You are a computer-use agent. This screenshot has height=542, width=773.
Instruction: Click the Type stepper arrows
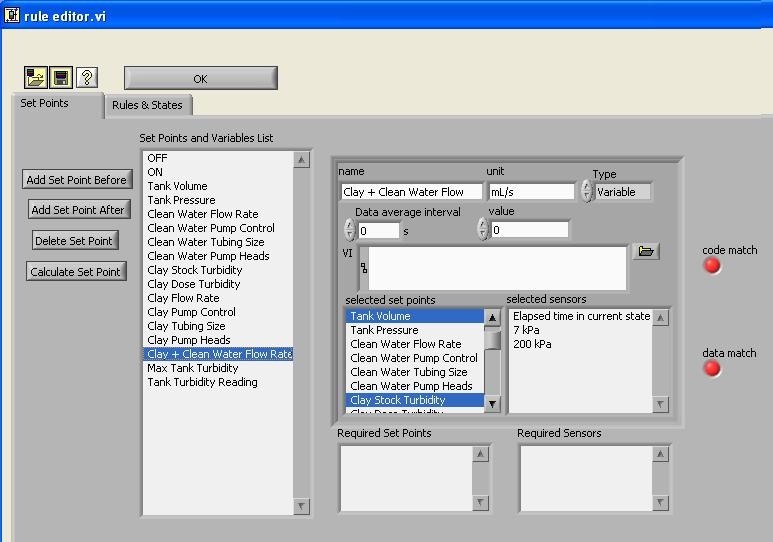tap(586, 191)
